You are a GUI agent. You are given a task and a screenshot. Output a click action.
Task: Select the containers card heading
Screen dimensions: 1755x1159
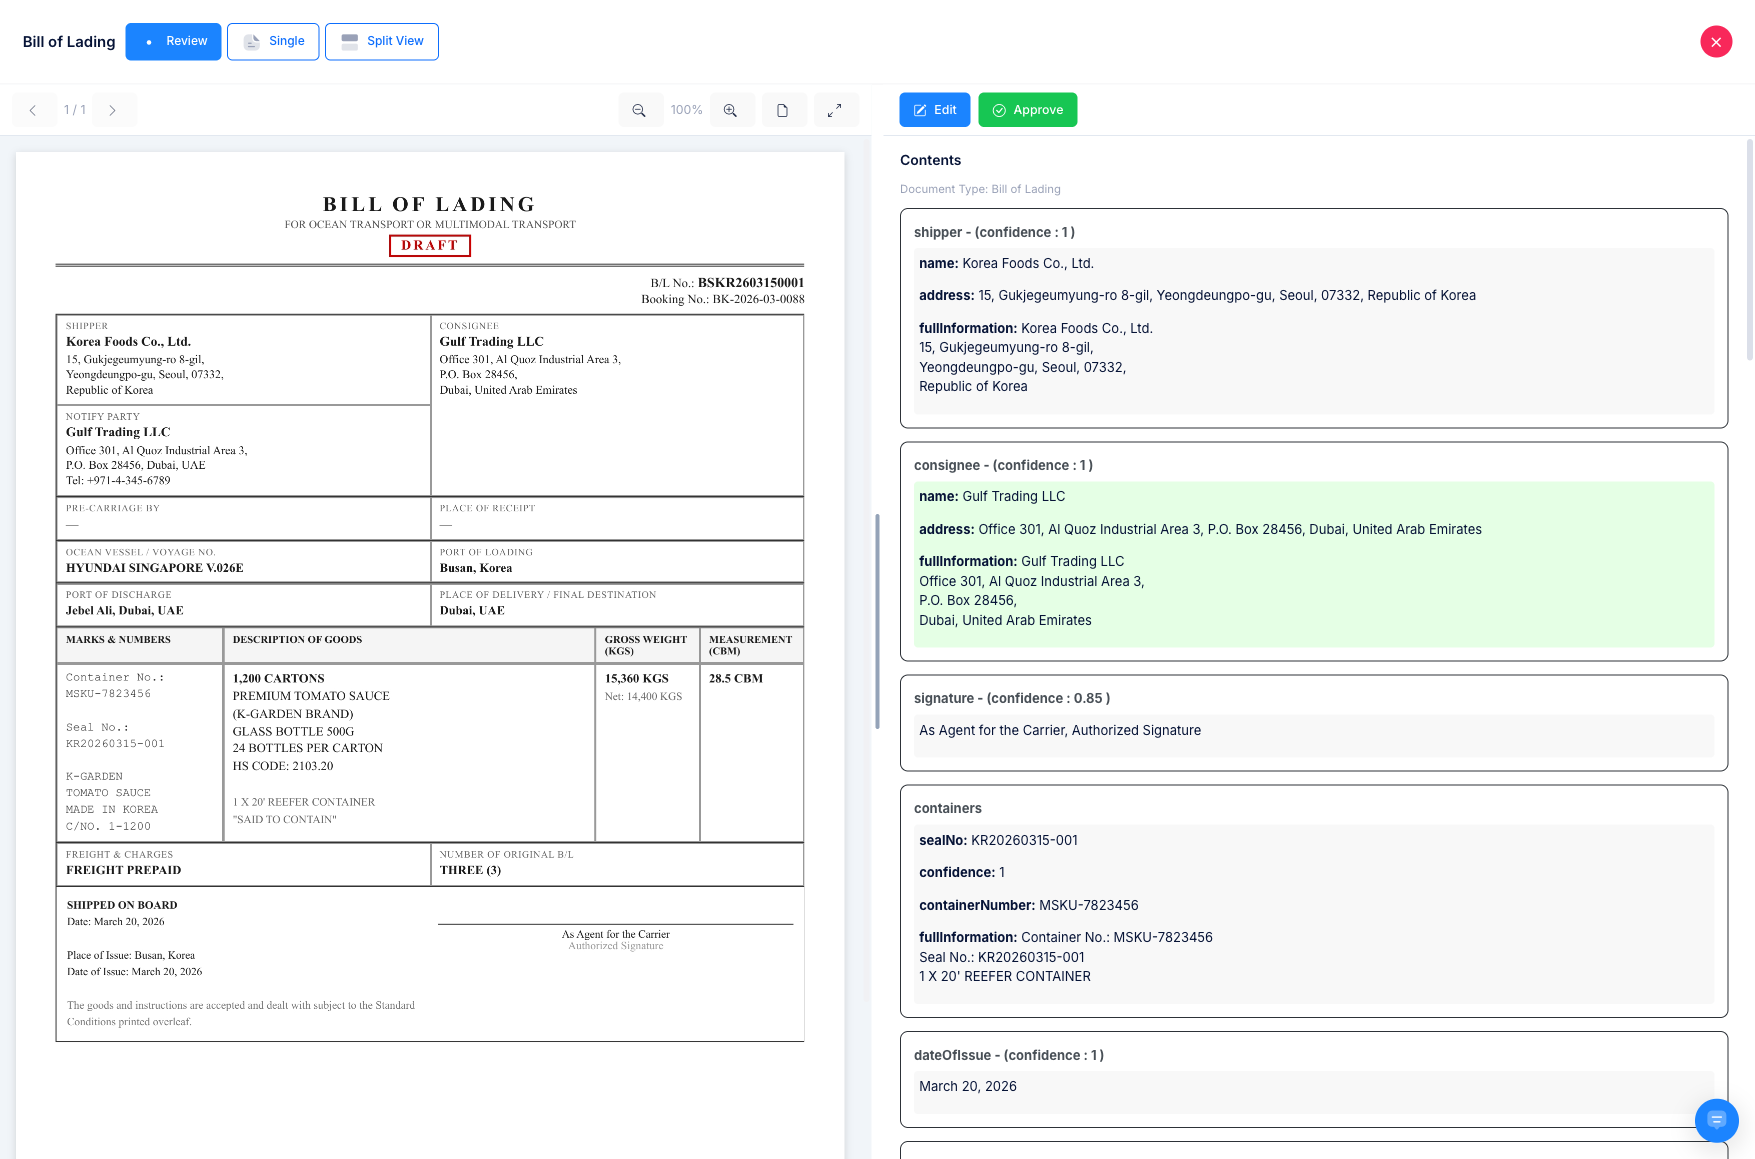[x=948, y=808]
